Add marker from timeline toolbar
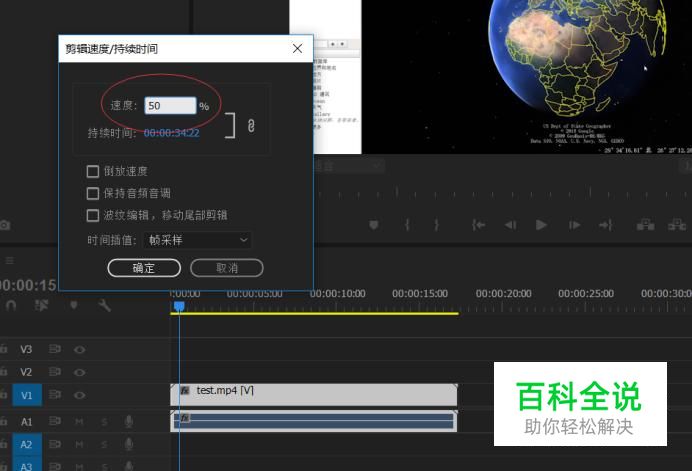This screenshot has width=692, height=471. (74, 305)
